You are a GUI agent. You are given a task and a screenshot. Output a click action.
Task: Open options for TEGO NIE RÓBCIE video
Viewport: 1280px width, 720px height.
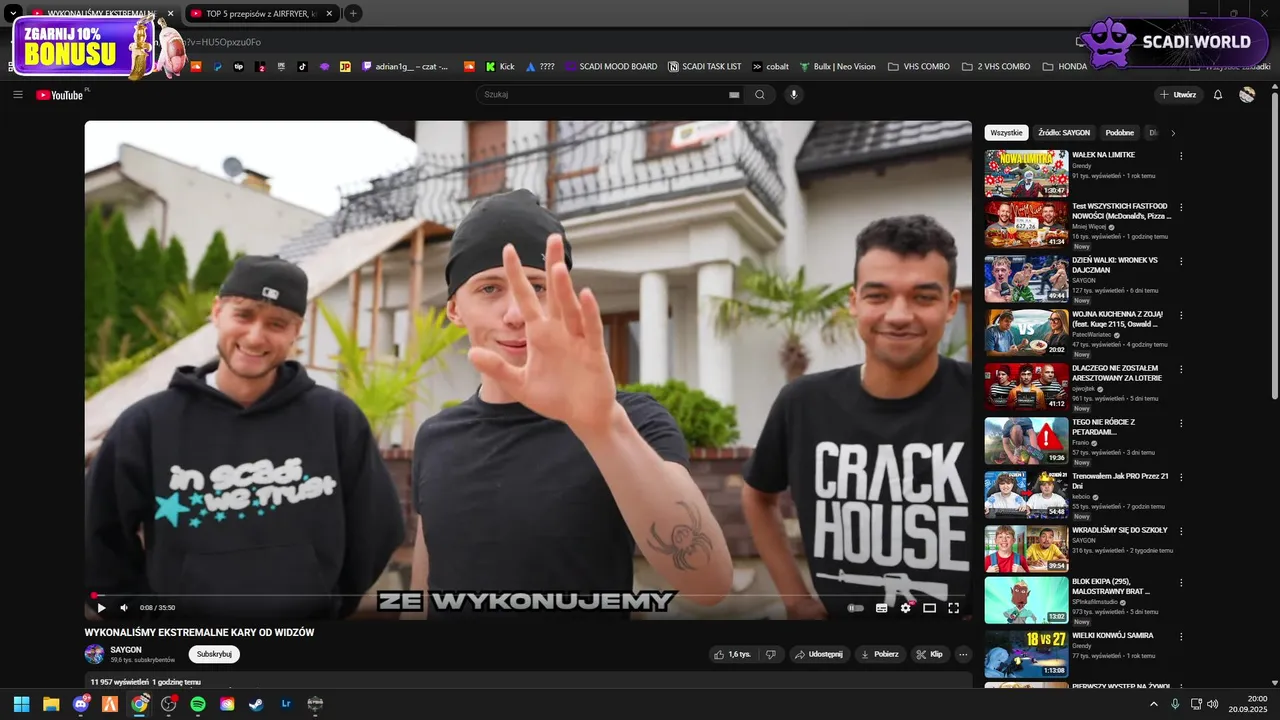pyautogui.click(x=1181, y=423)
